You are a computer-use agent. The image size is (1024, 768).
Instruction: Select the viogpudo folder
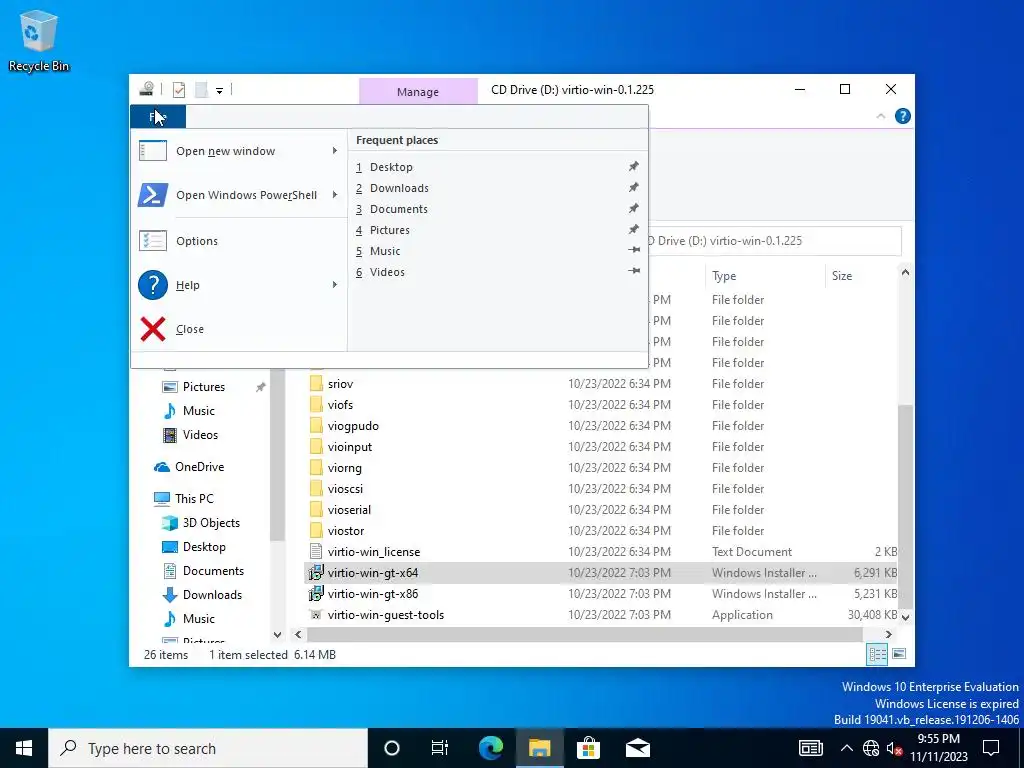point(353,426)
